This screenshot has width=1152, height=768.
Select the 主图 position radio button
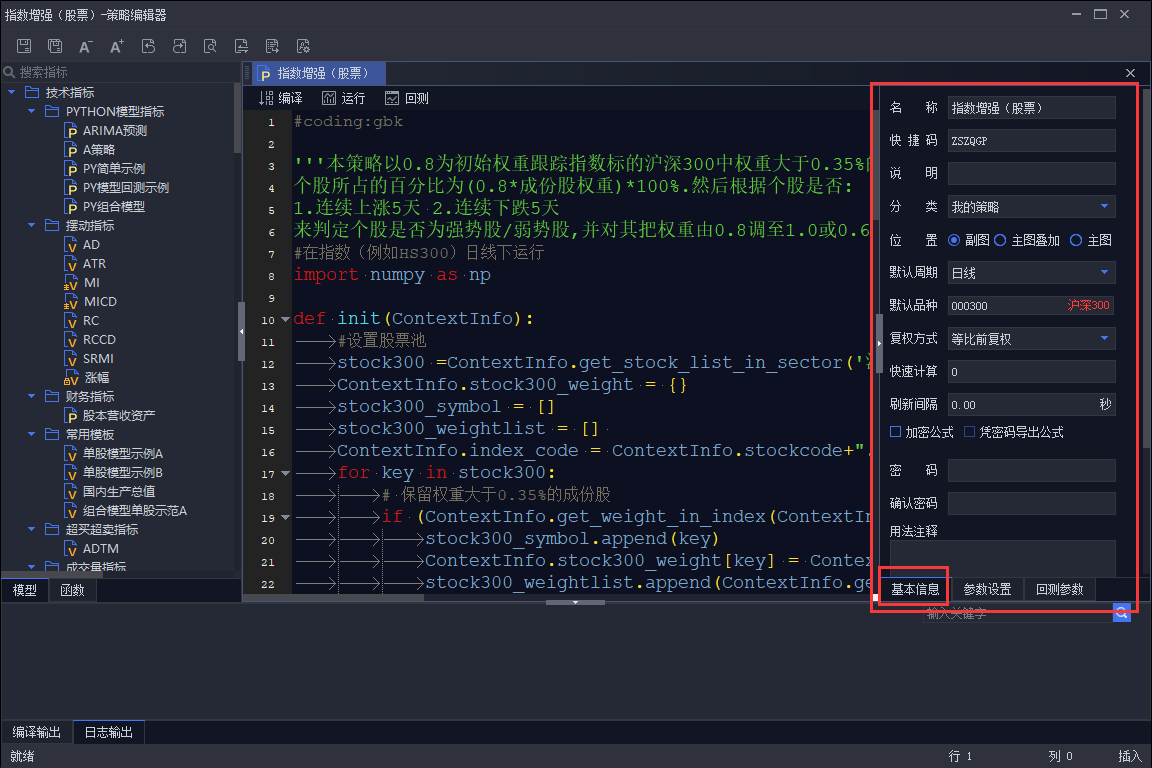pyautogui.click(x=1076, y=240)
